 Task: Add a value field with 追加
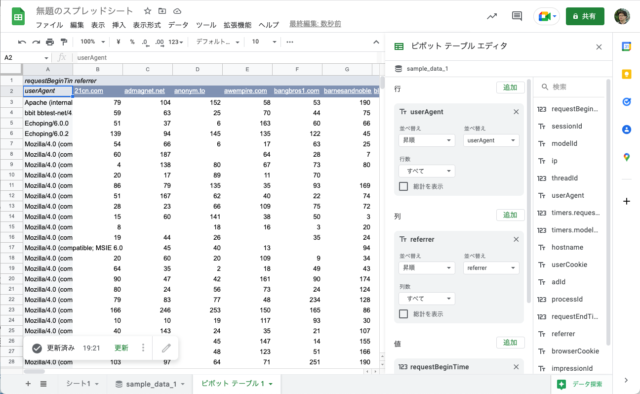(x=510, y=342)
